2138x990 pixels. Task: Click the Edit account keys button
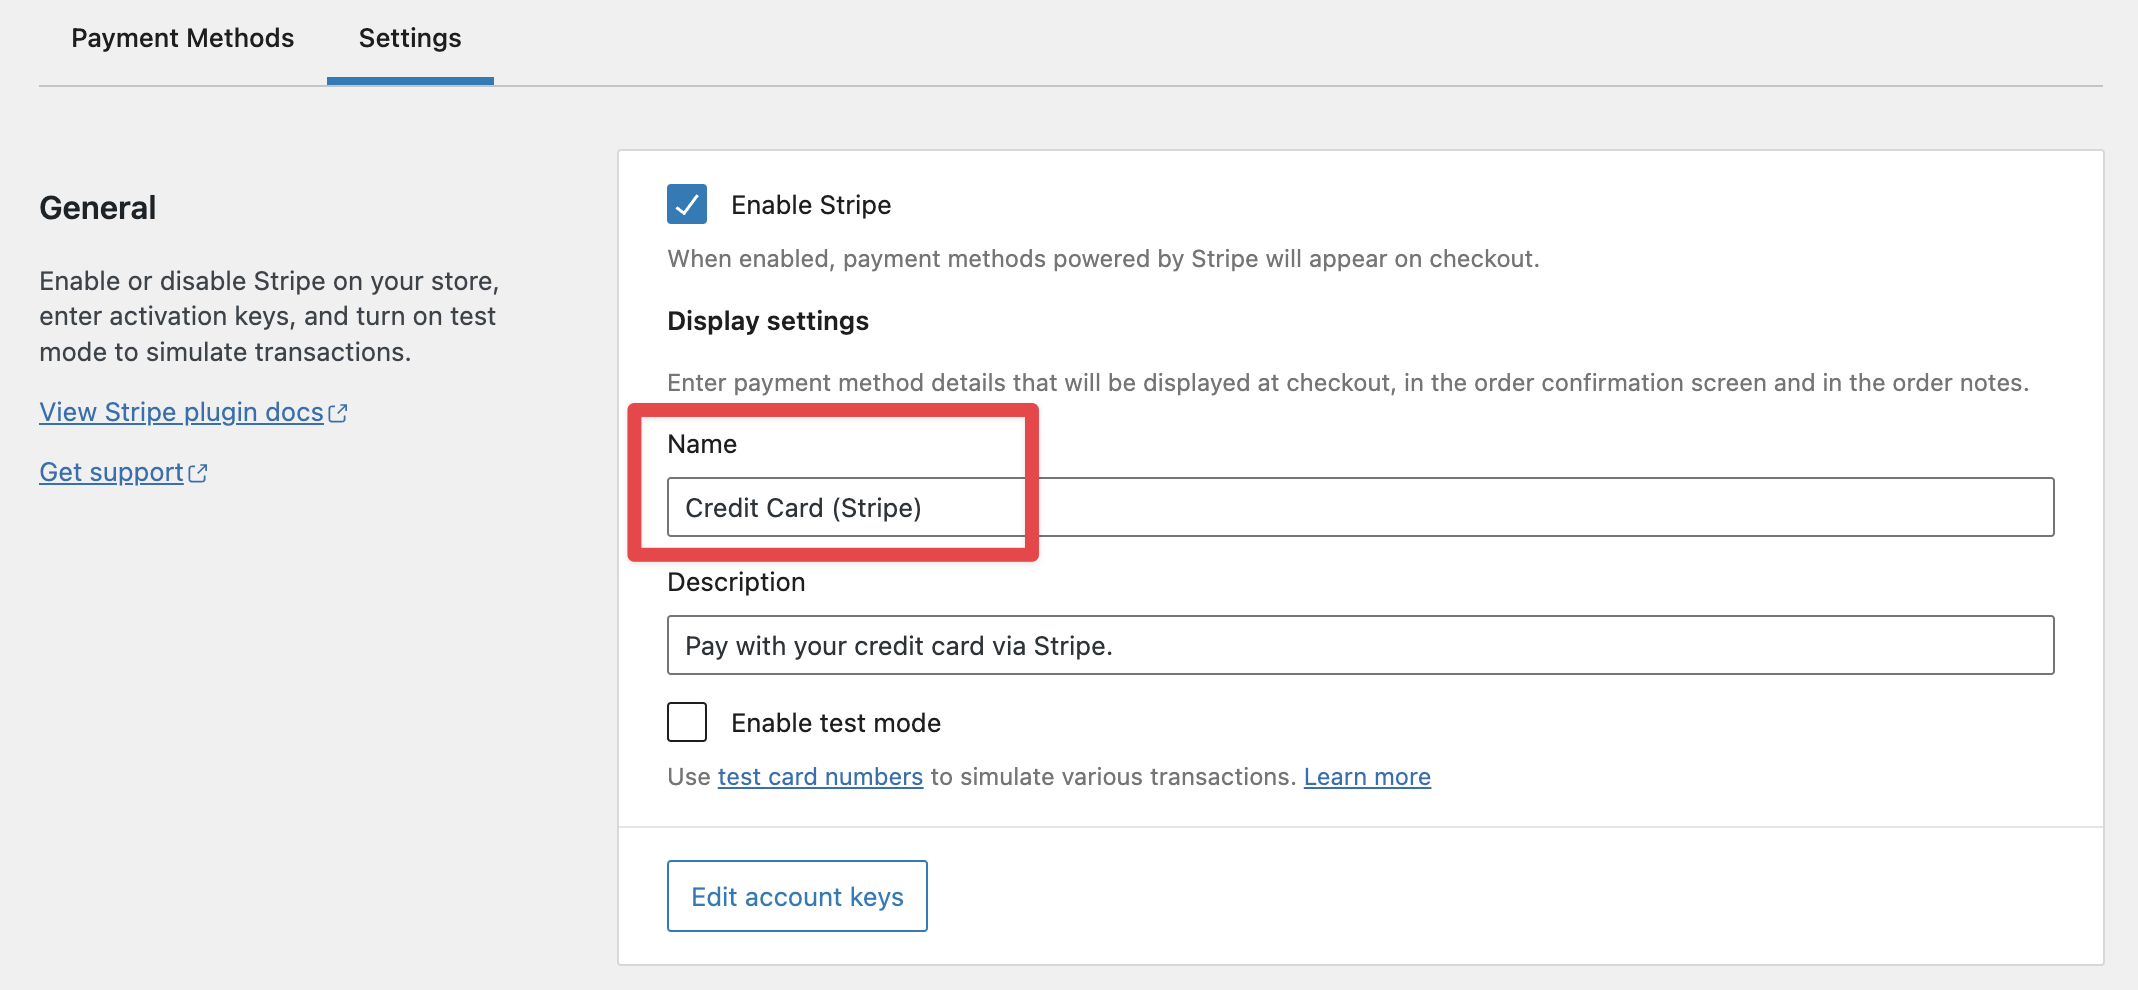pyautogui.click(x=797, y=896)
